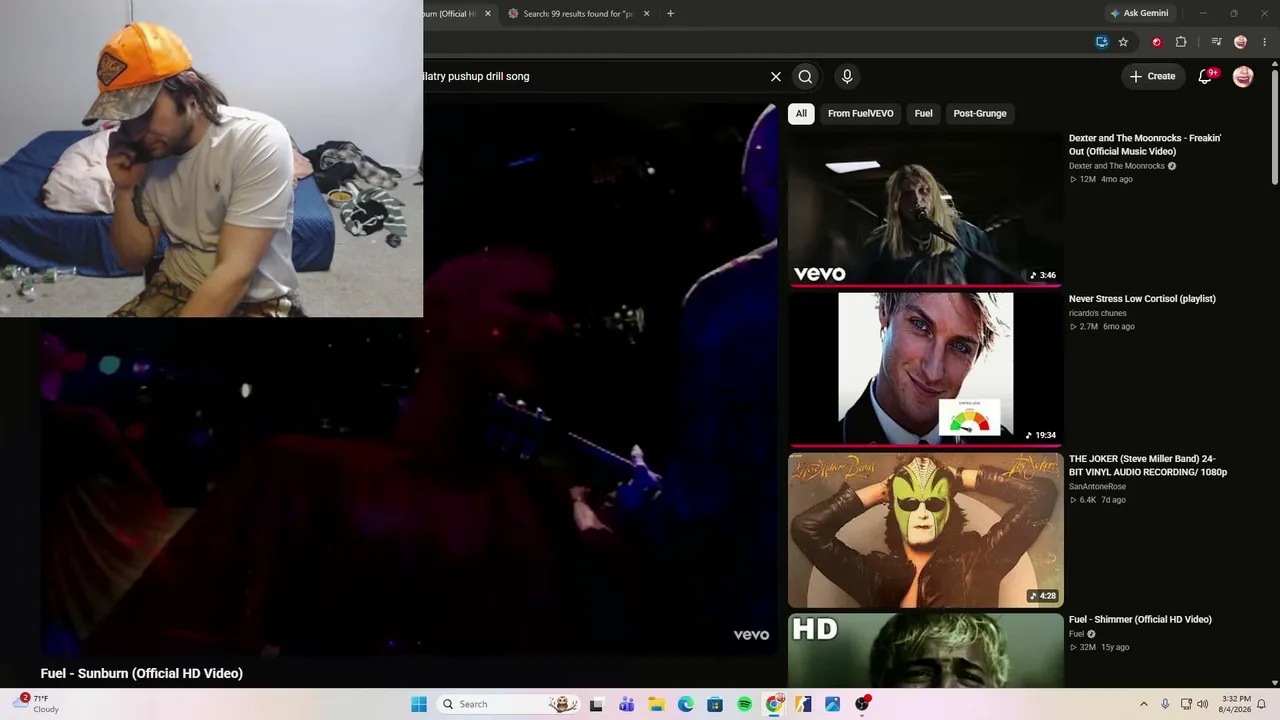The height and width of the screenshot is (720, 1280).
Task: Select the Post-Grunge filter chip
Action: [980, 113]
